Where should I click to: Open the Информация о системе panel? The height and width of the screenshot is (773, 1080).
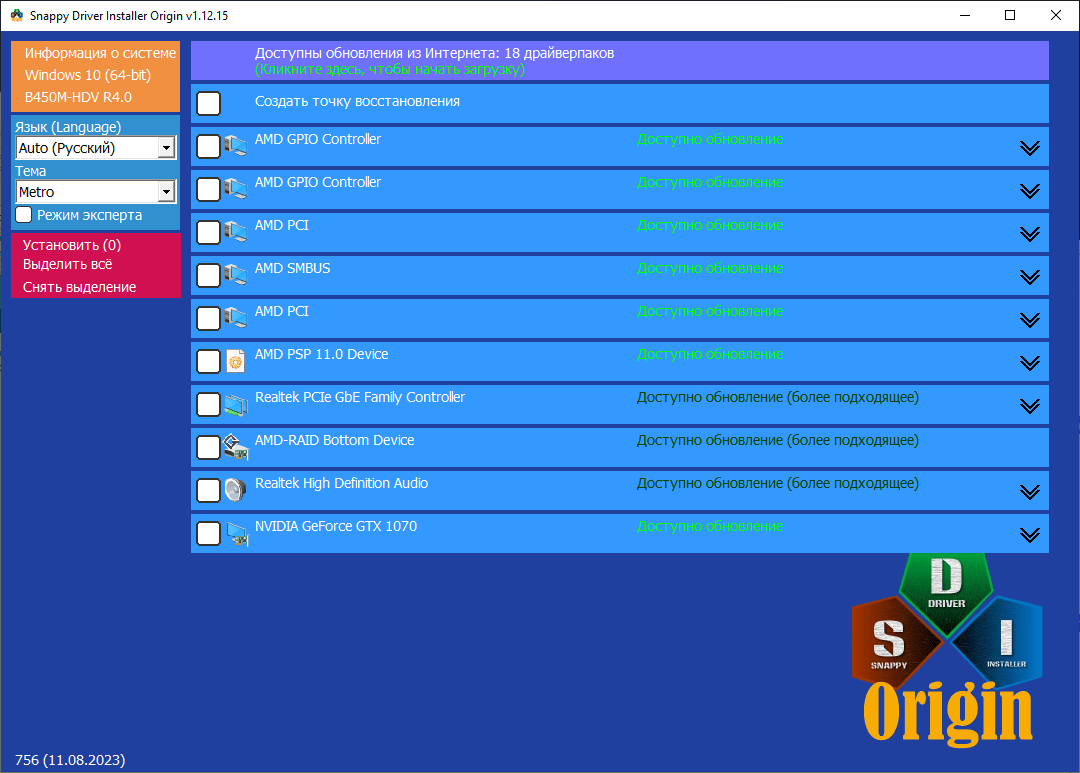click(100, 53)
